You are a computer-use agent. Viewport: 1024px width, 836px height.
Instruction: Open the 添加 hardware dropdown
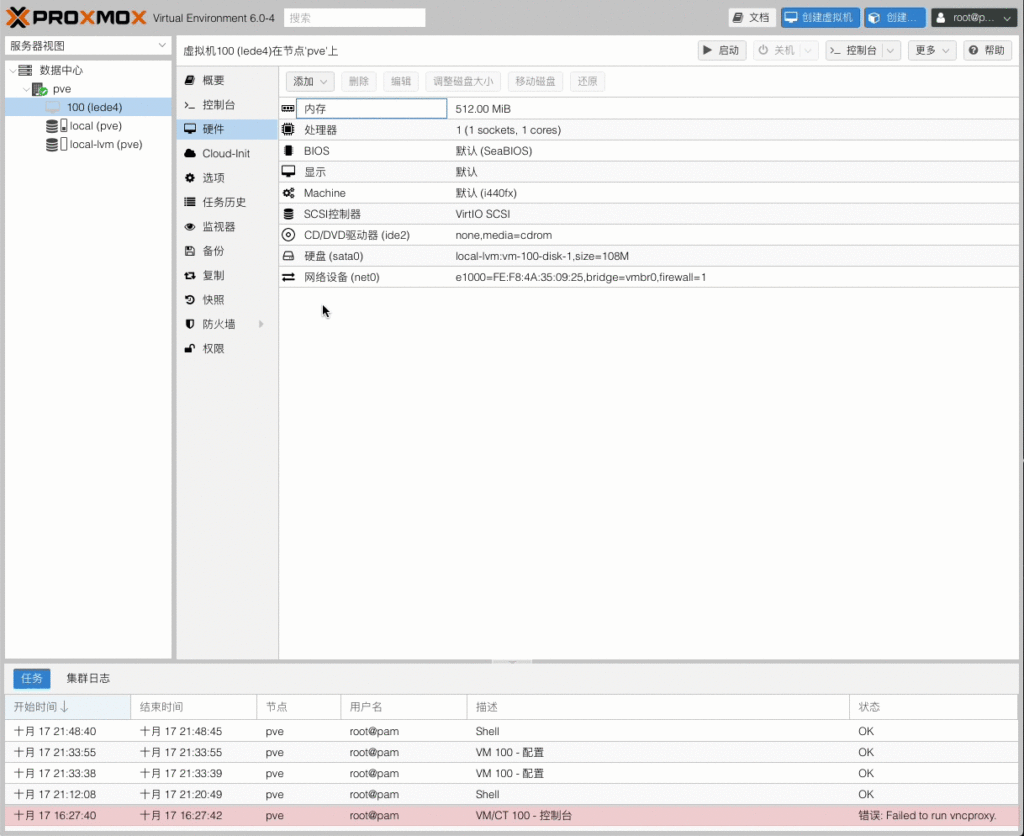pyautogui.click(x=310, y=82)
